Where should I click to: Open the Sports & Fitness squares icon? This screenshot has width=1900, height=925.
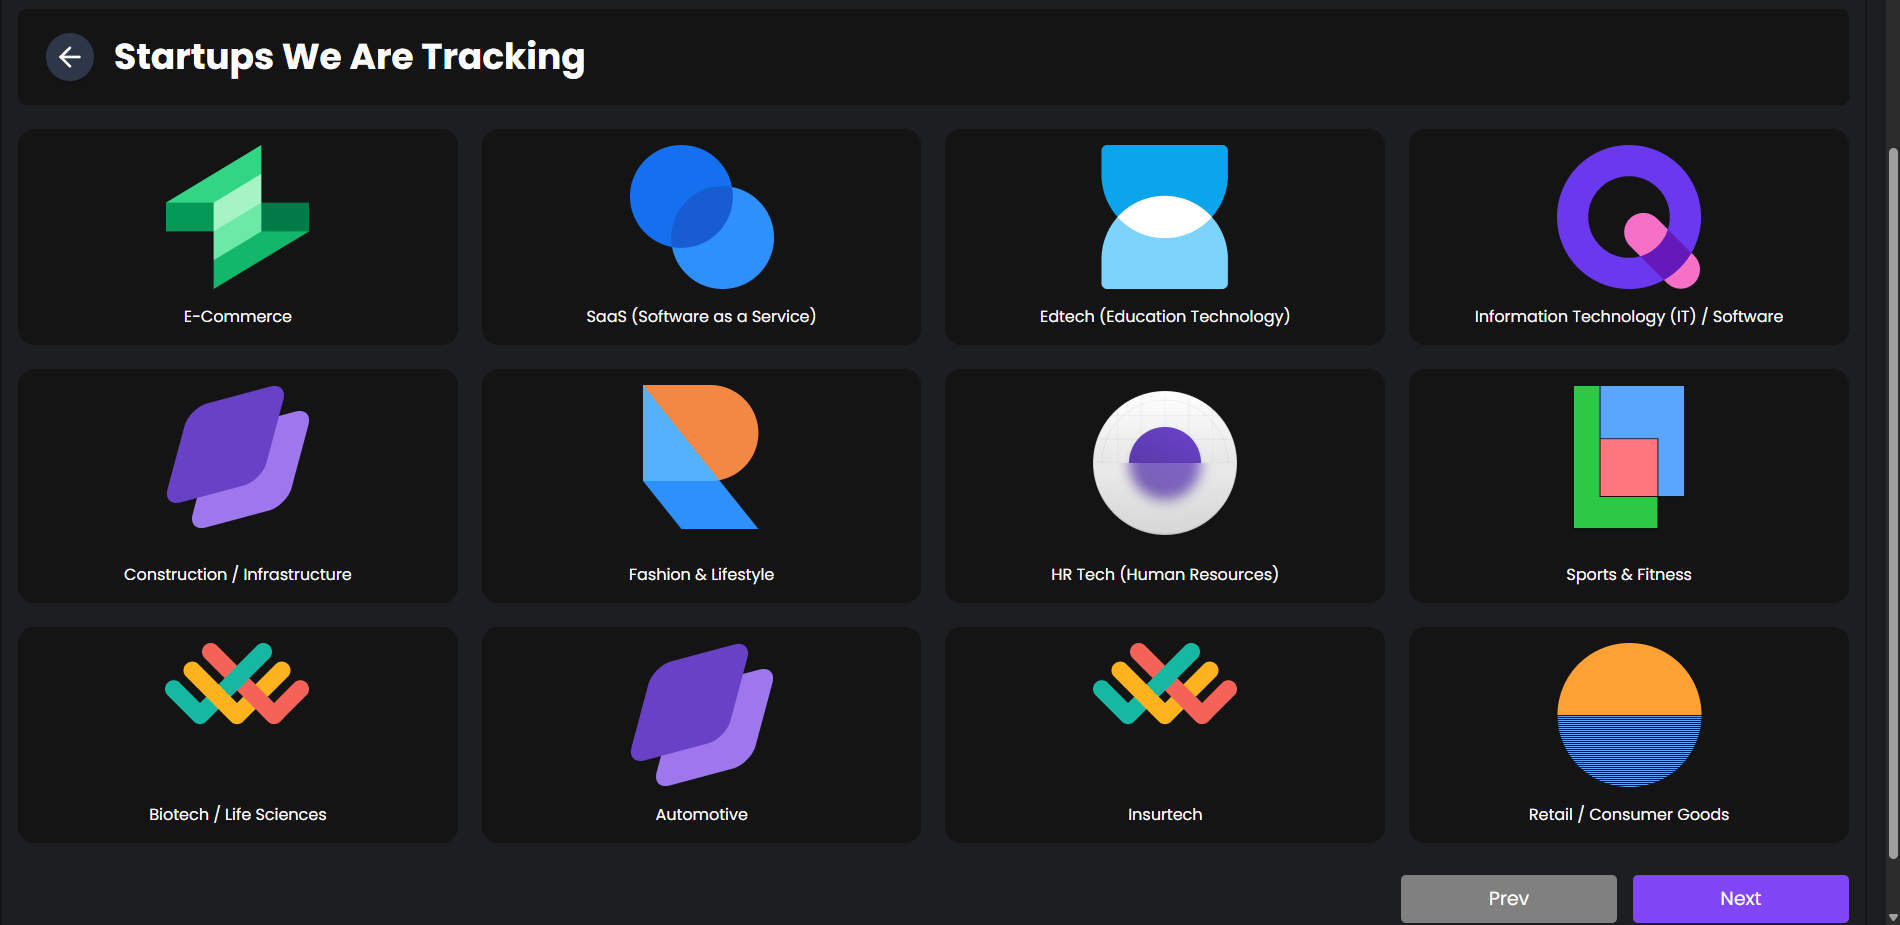point(1628,457)
